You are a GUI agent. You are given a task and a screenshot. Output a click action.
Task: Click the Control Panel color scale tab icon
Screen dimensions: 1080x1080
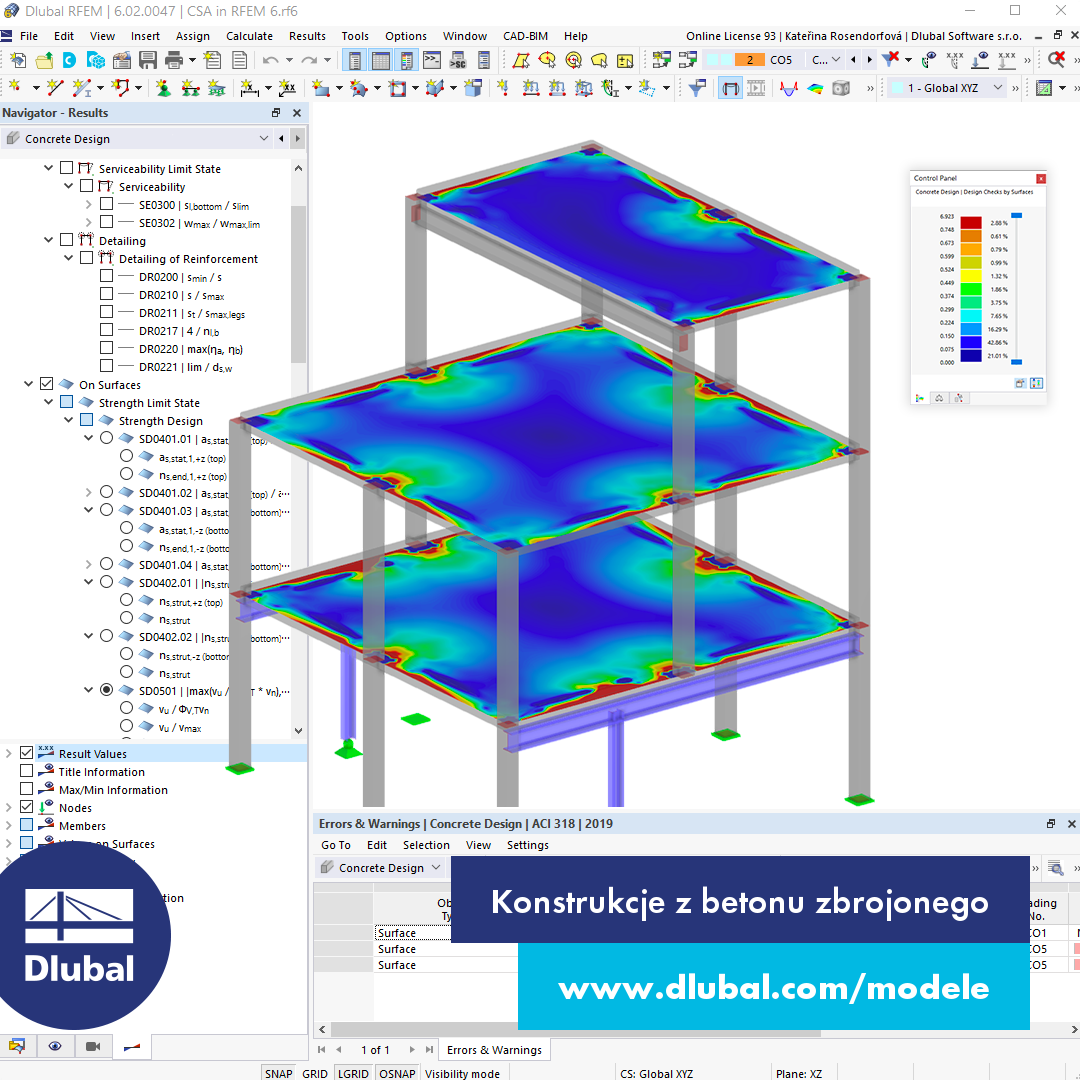(x=920, y=398)
